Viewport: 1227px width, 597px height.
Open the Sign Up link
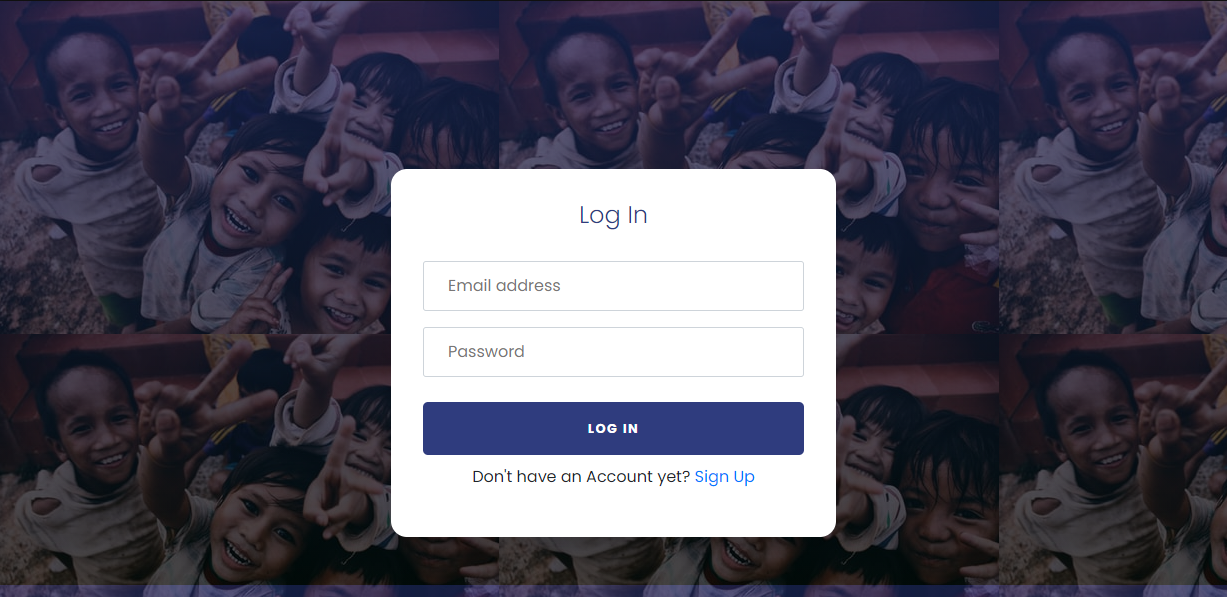pos(724,477)
